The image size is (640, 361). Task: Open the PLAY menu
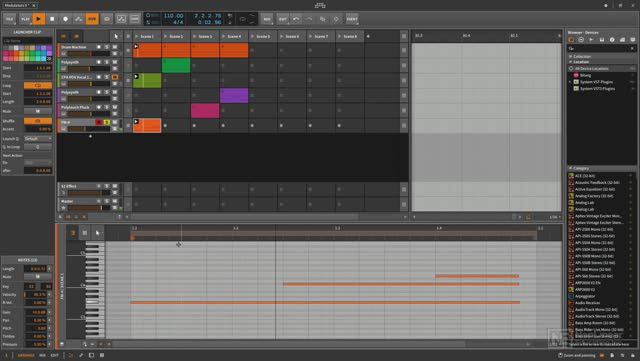(25, 19)
